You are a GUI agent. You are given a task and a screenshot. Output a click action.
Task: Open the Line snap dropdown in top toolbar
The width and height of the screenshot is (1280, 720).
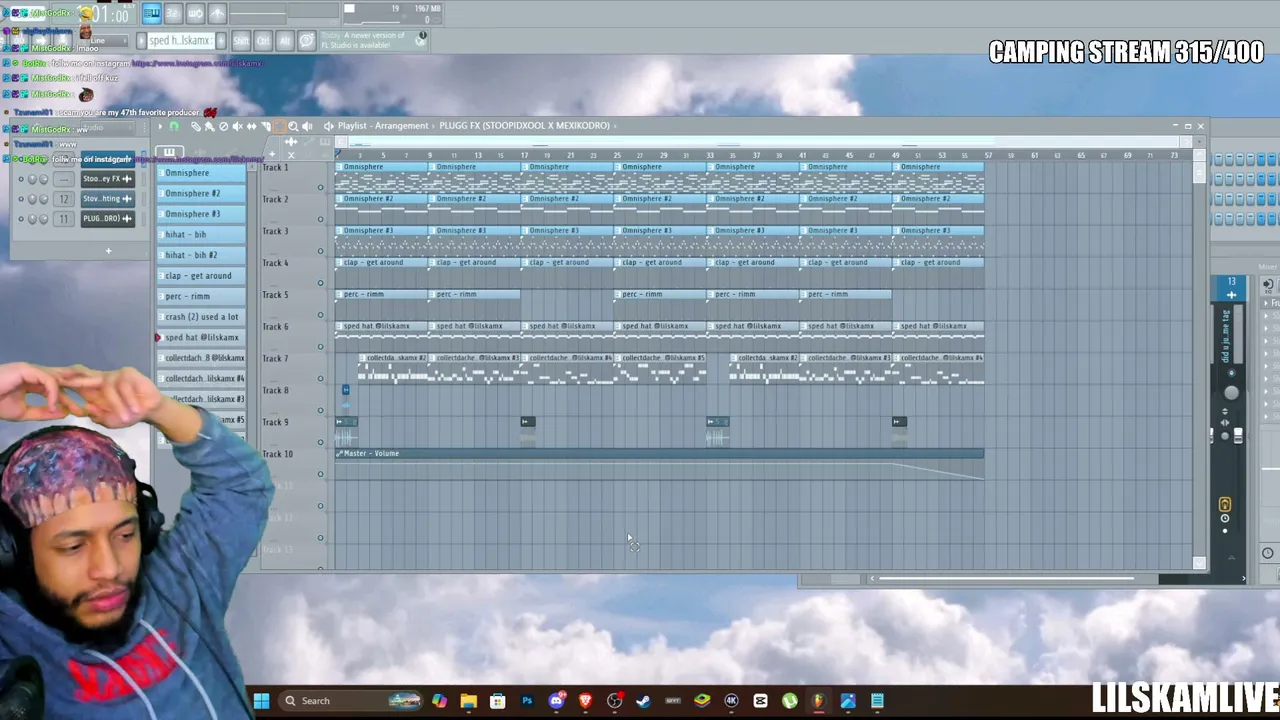point(107,41)
